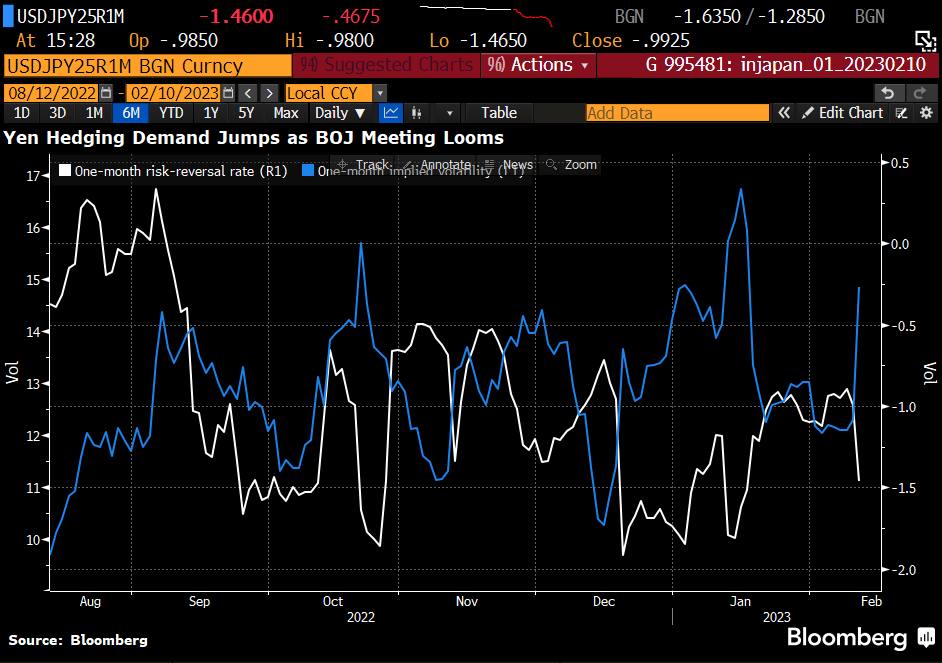
Task: Click the open price Op -.9850
Action: tap(173, 41)
